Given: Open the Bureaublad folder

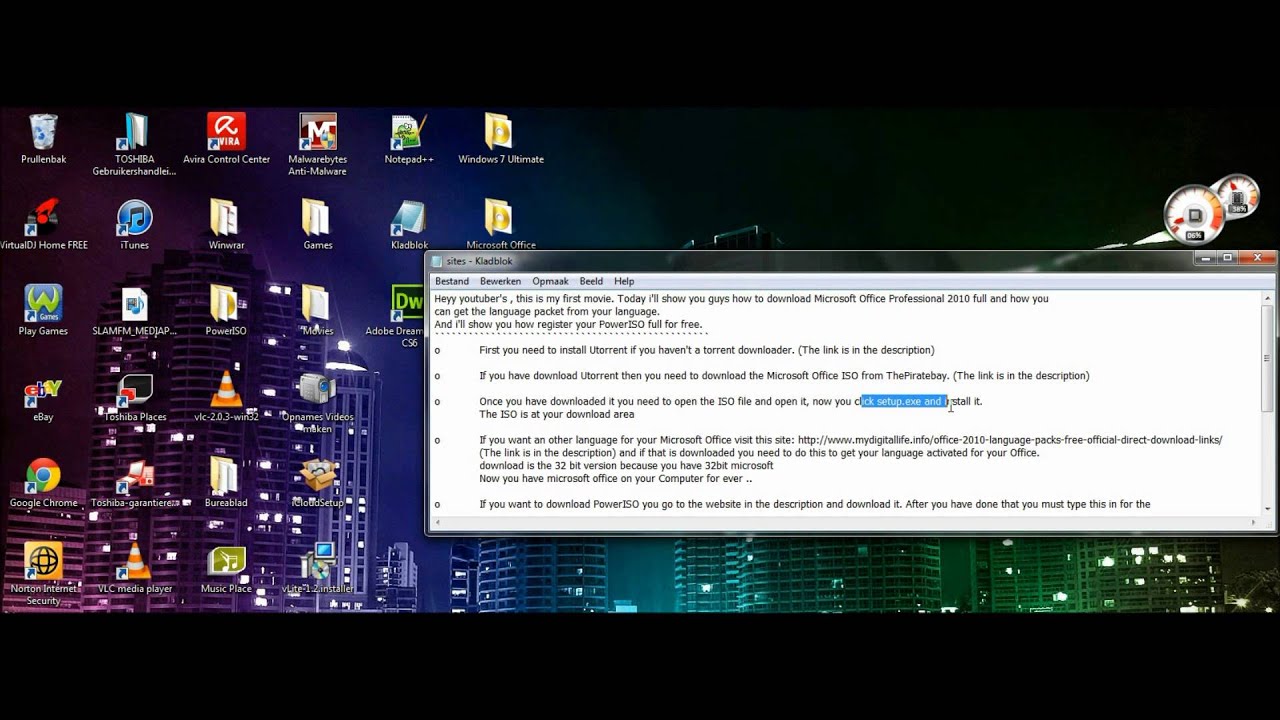Looking at the screenshot, I should pyautogui.click(x=226, y=483).
